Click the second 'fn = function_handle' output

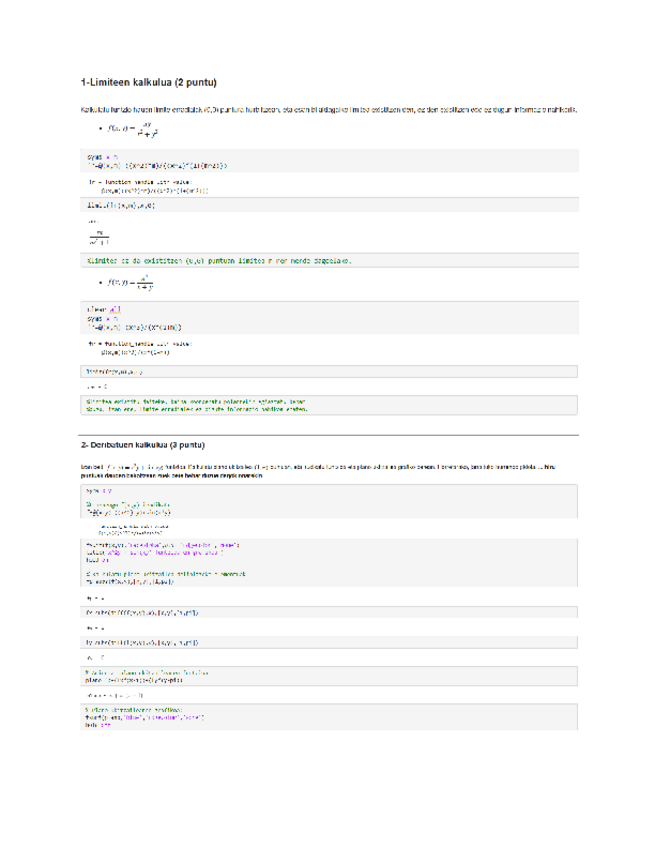click(x=140, y=347)
